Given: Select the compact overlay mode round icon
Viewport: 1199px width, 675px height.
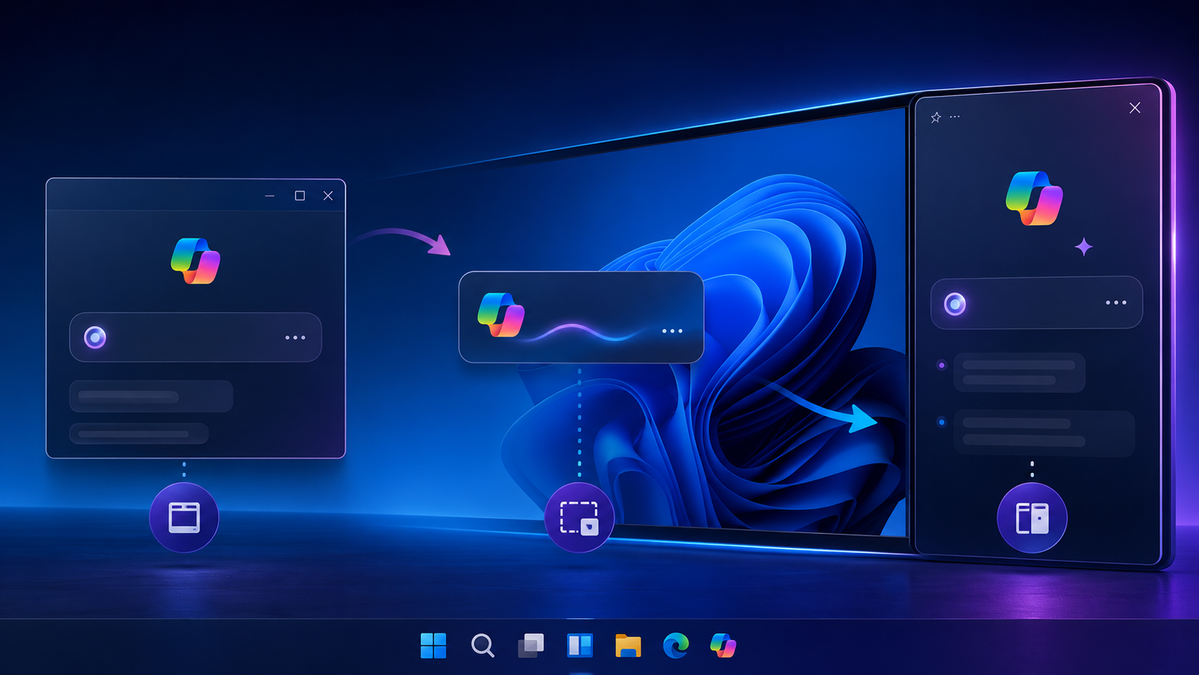Looking at the screenshot, I should [x=579, y=518].
